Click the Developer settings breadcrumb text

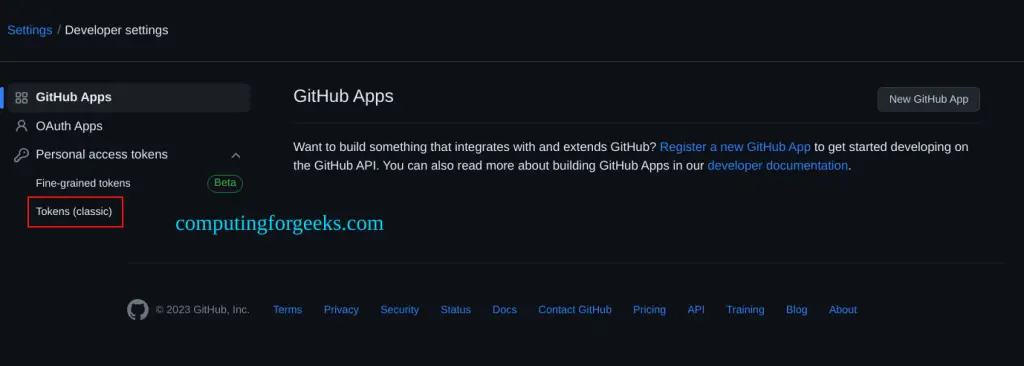[x=116, y=30]
